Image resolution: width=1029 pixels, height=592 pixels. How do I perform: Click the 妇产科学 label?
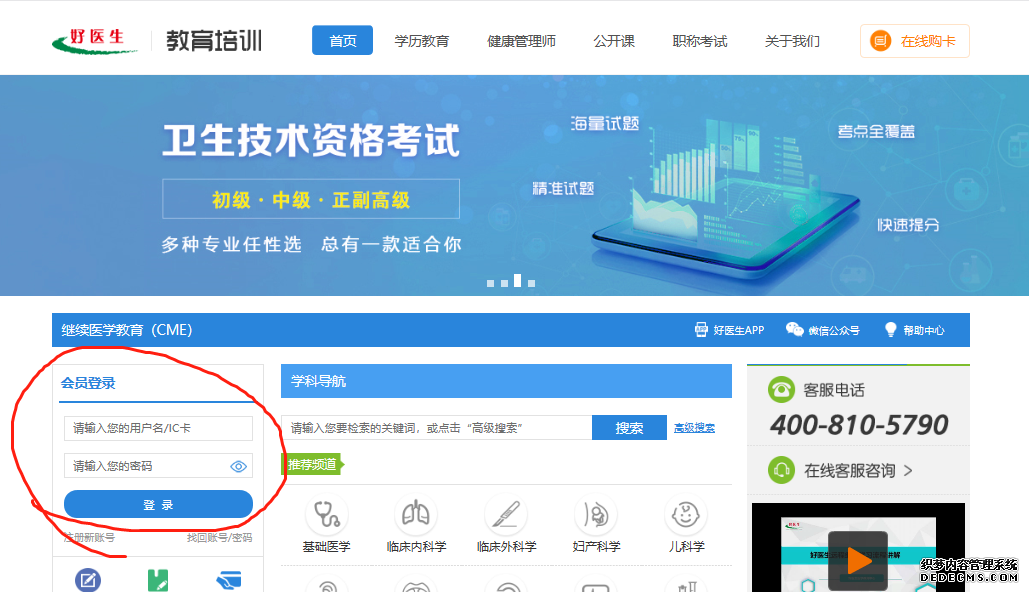click(596, 547)
